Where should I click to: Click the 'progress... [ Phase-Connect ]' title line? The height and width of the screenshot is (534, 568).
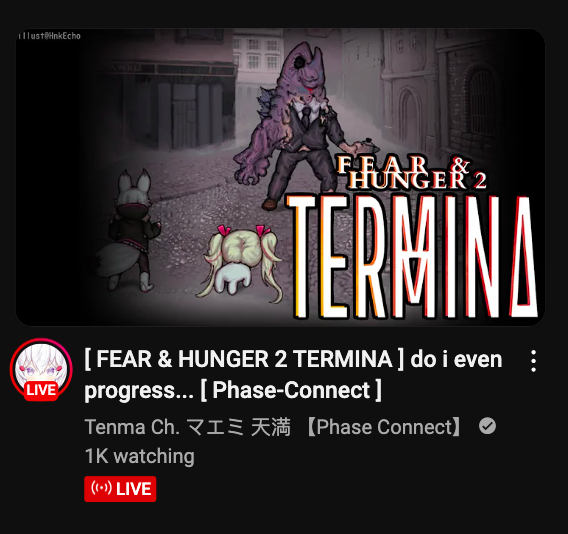click(x=233, y=391)
